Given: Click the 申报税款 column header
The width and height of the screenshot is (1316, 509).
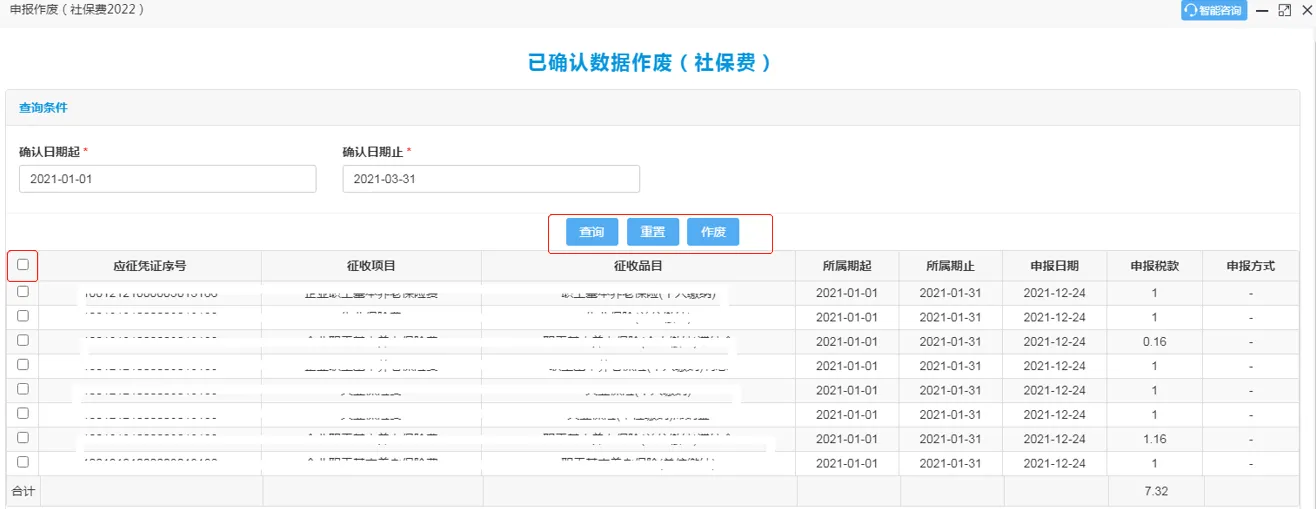Looking at the screenshot, I should point(1154,266).
